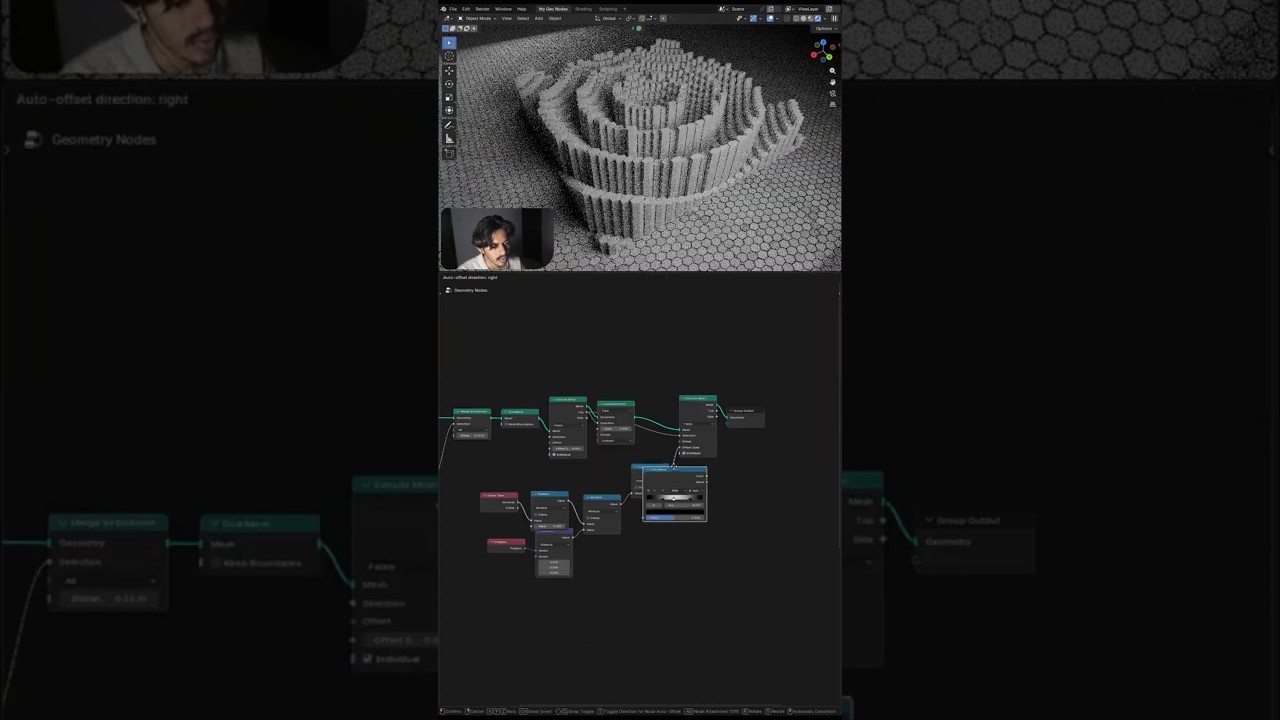Open the Multiply operation dropdown
Image resolution: width=1280 pixels, height=720 pixels.
(550, 508)
